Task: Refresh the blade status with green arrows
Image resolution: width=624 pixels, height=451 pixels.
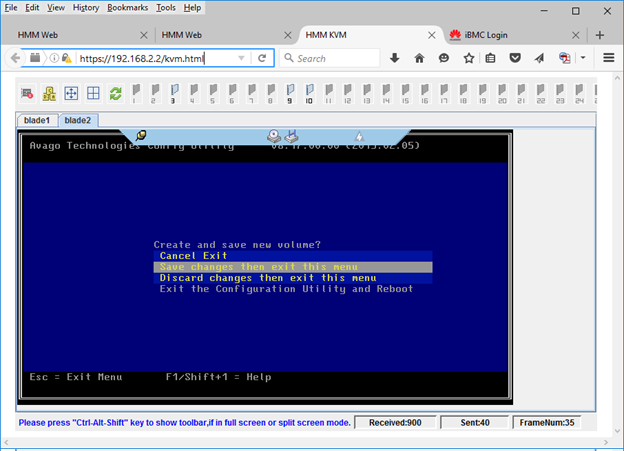Action: [115, 94]
